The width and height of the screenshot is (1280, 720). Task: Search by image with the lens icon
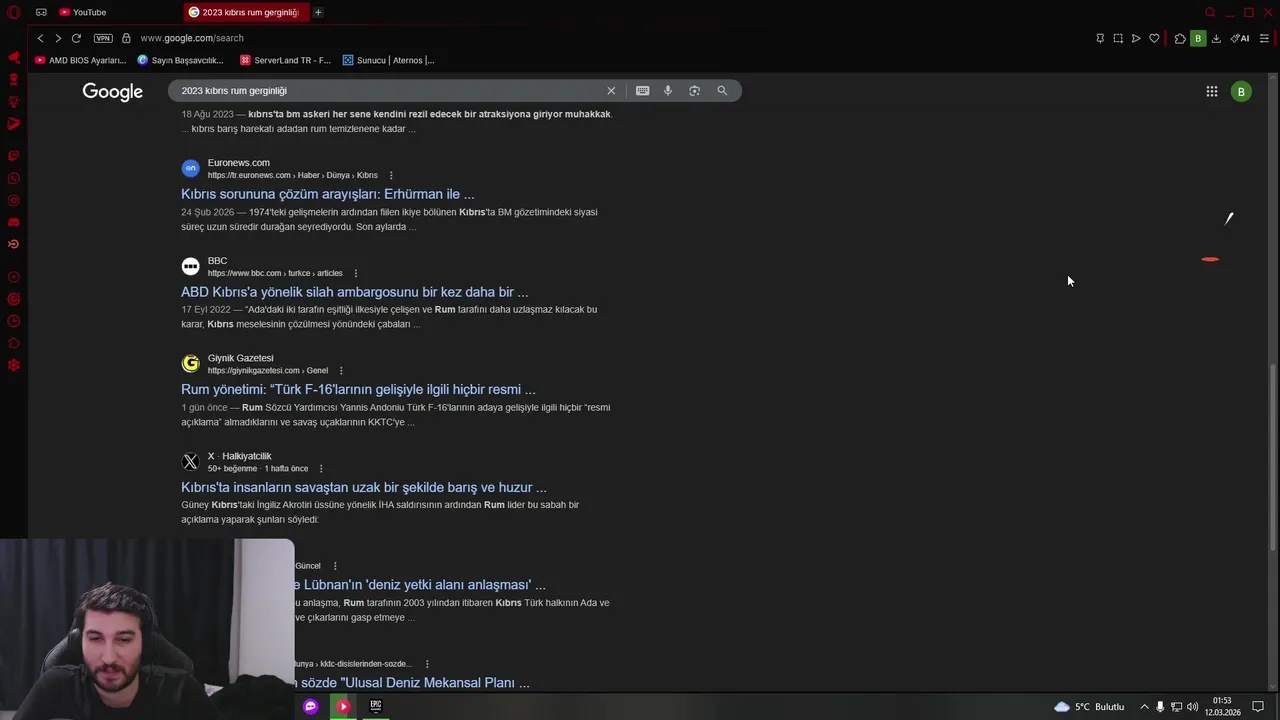pyautogui.click(x=694, y=90)
